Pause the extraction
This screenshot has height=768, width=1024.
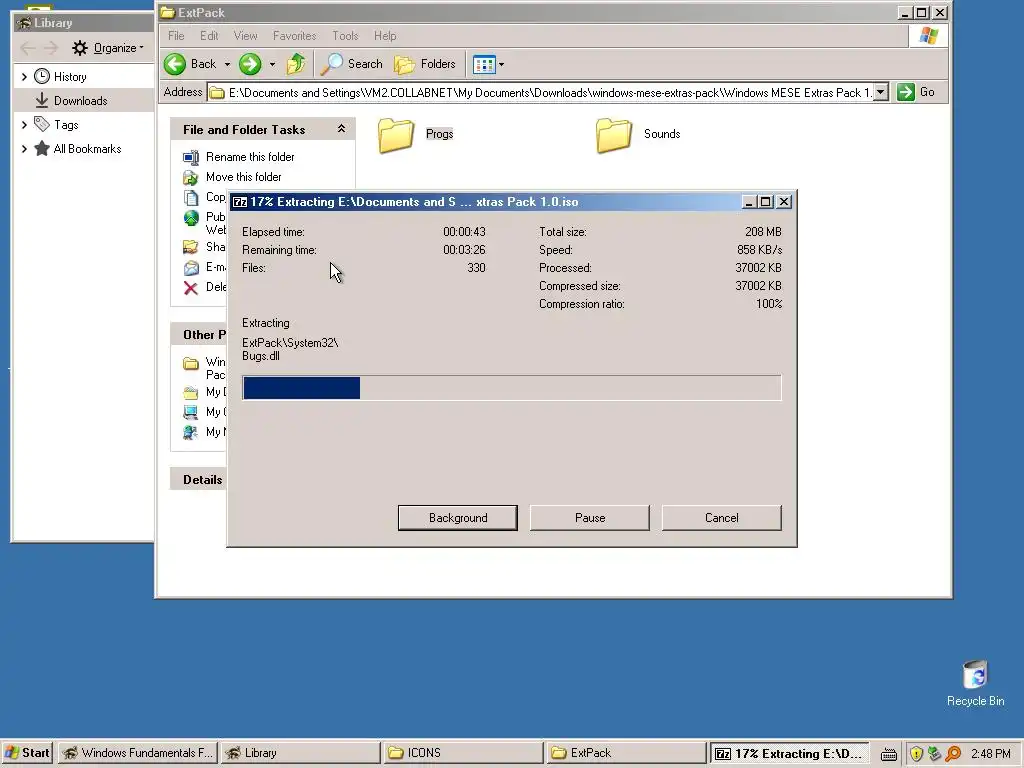(590, 518)
